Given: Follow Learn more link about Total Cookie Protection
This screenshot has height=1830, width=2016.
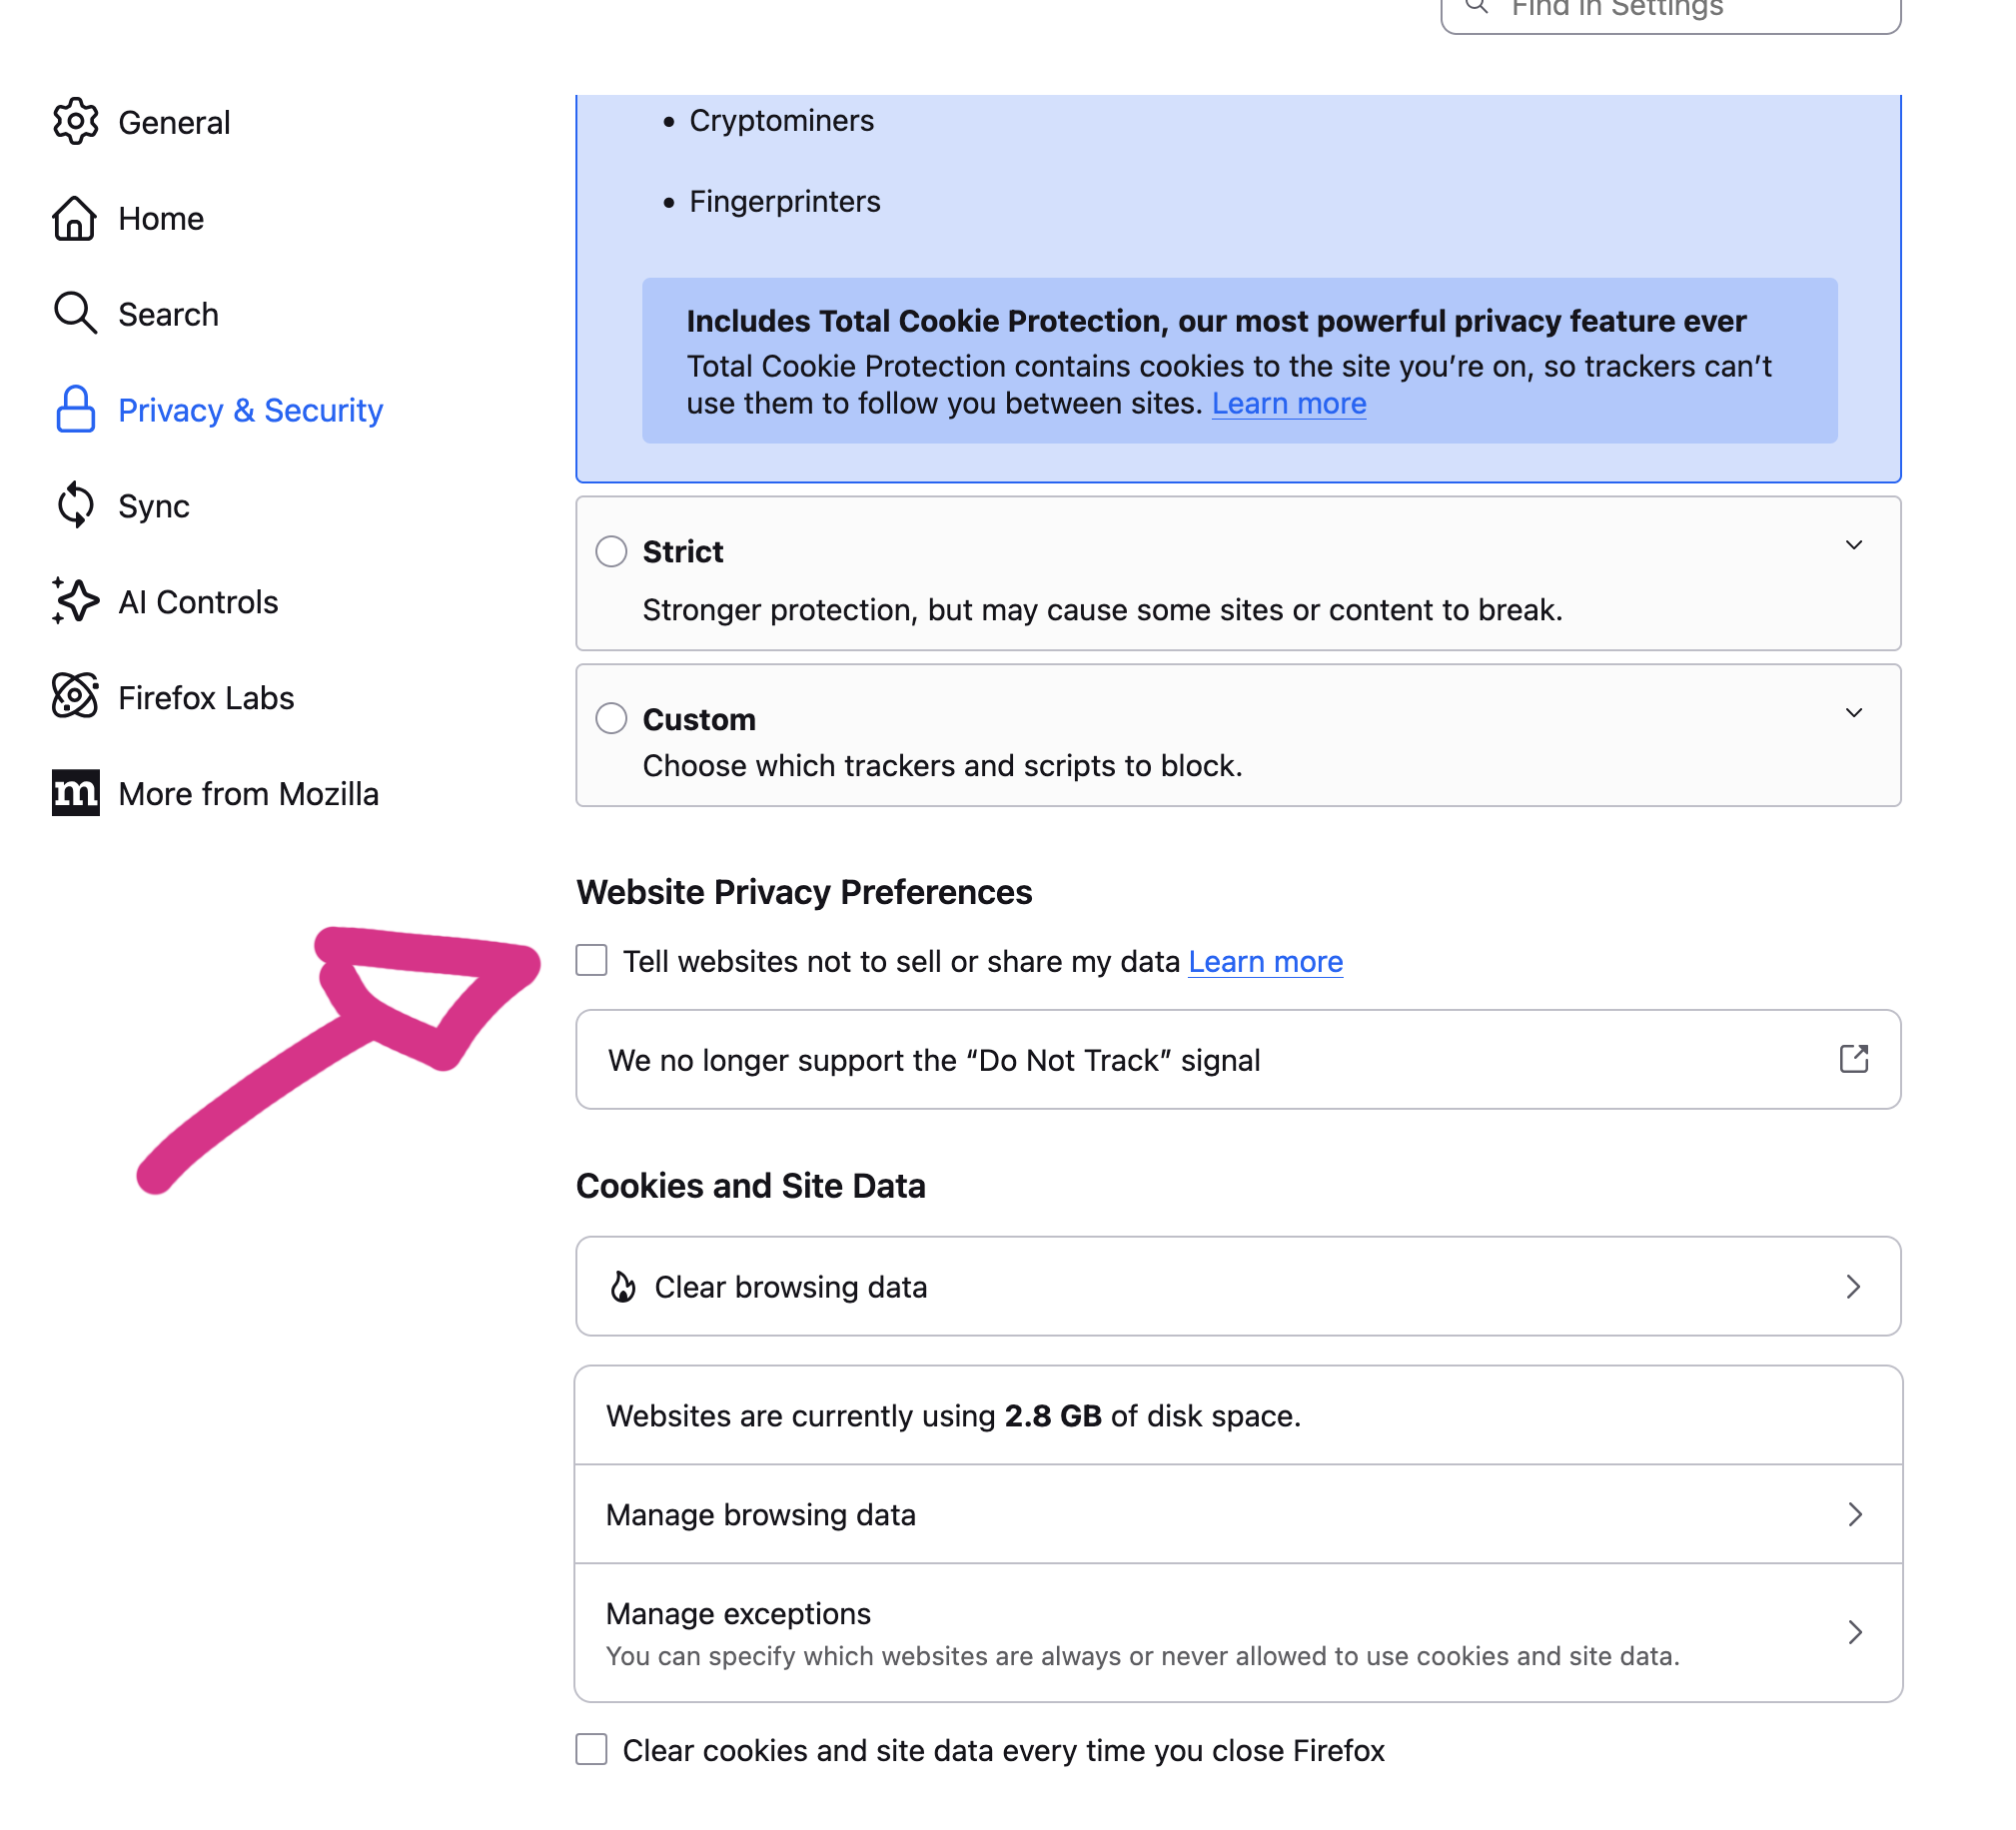Looking at the screenshot, I should click(x=1288, y=404).
